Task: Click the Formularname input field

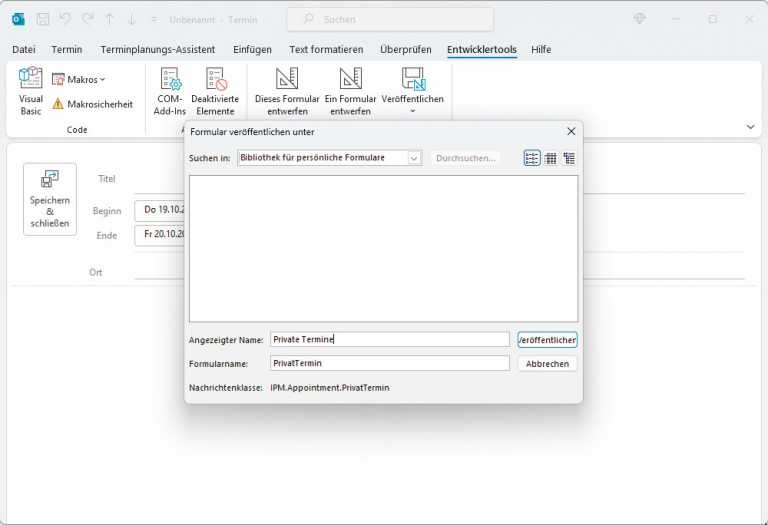Action: pos(390,364)
